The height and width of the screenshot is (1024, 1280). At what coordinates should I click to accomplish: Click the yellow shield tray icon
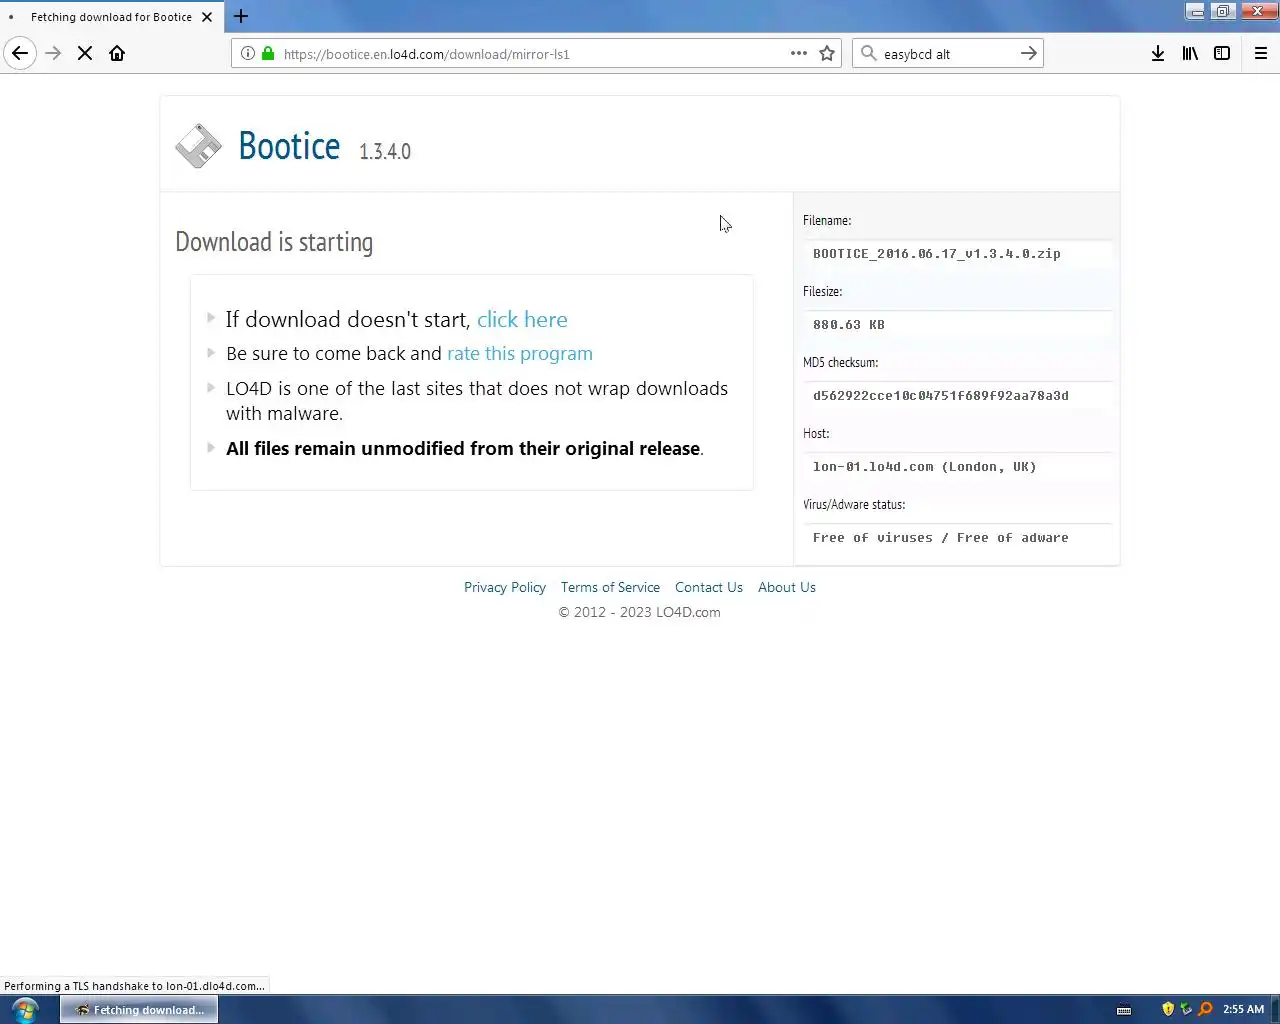(x=1168, y=1010)
